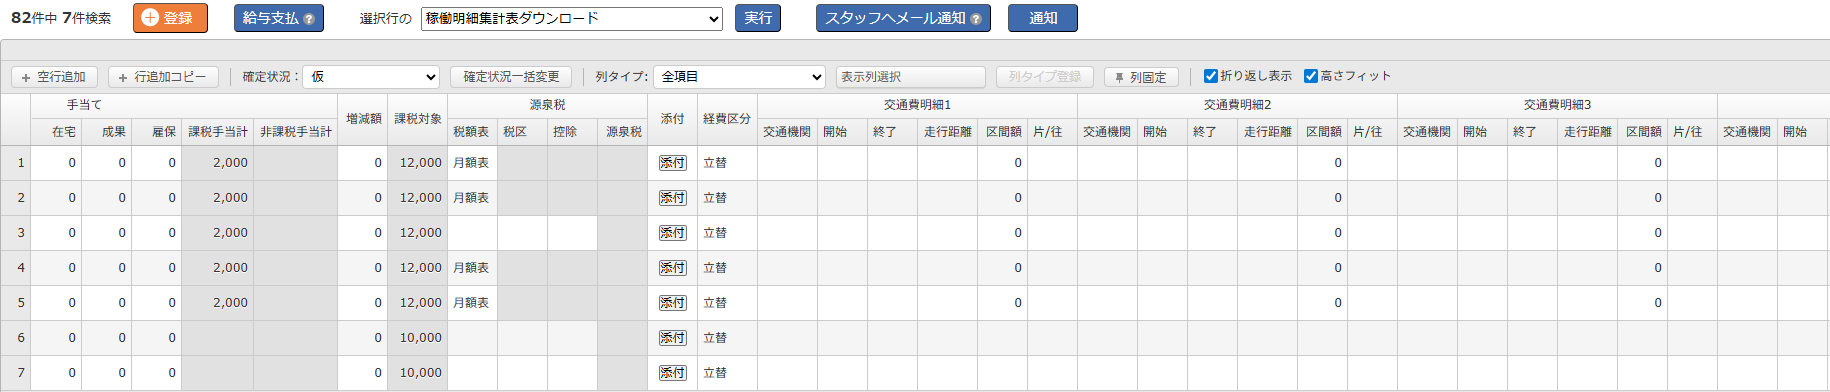This screenshot has height=392, width=1830.
Task: Click the 交通費明細1 group header
Action: coord(917,105)
